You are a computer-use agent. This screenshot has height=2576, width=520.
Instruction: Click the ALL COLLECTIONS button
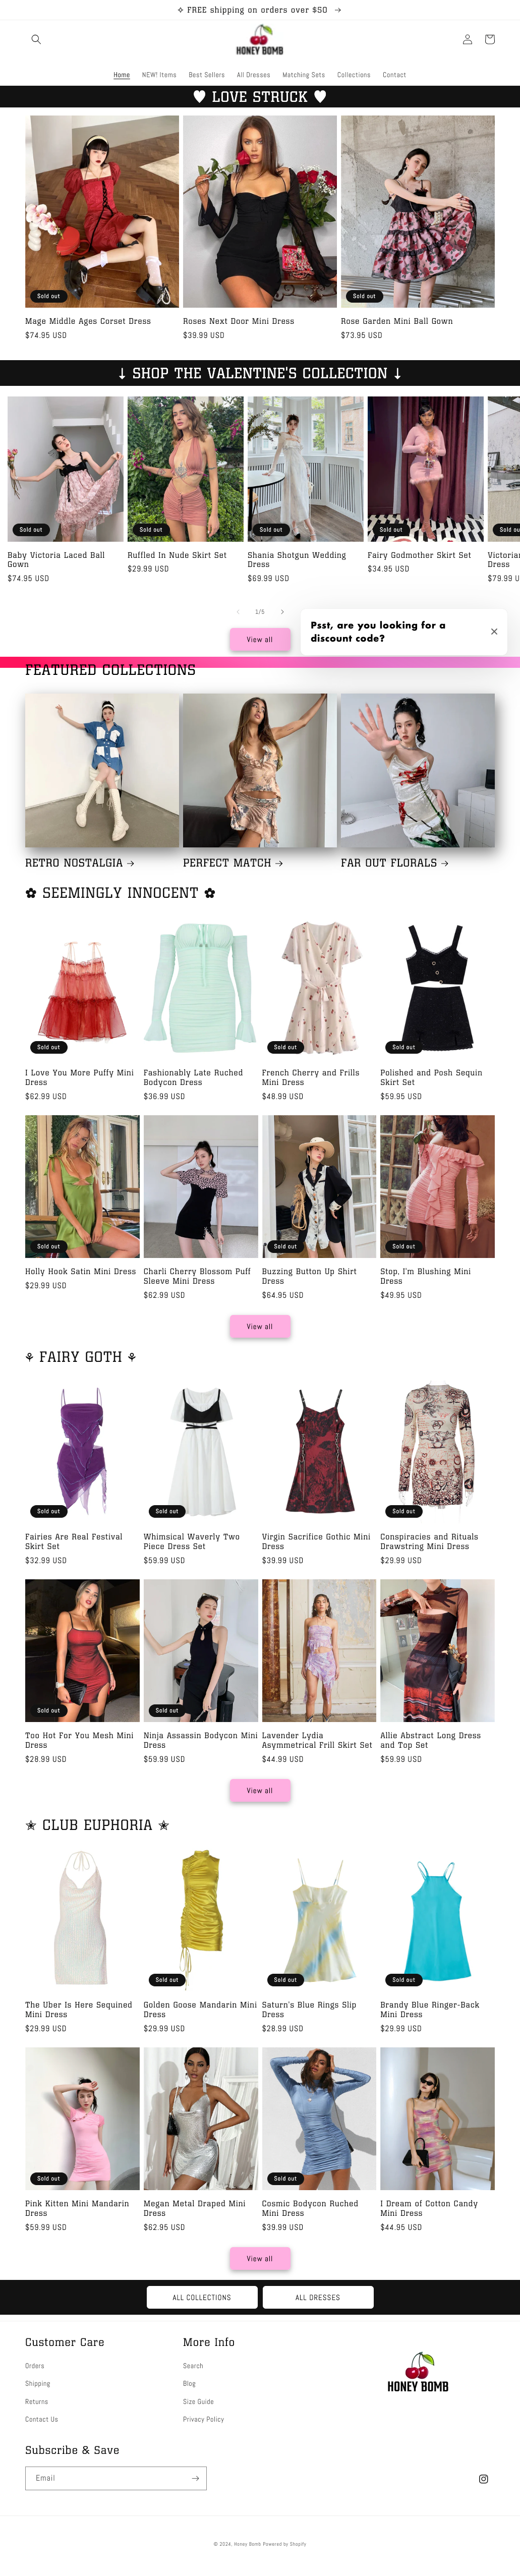pyautogui.click(x=202, y=2298)
